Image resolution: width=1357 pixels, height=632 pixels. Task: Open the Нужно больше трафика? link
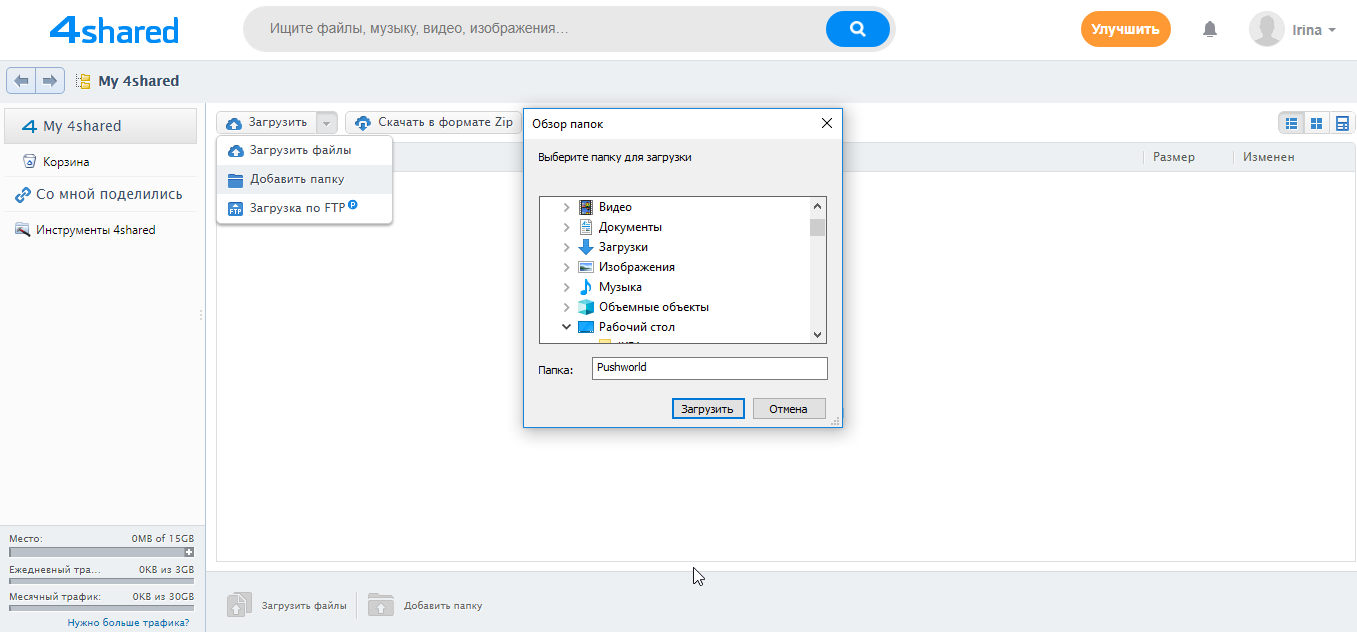128,622
